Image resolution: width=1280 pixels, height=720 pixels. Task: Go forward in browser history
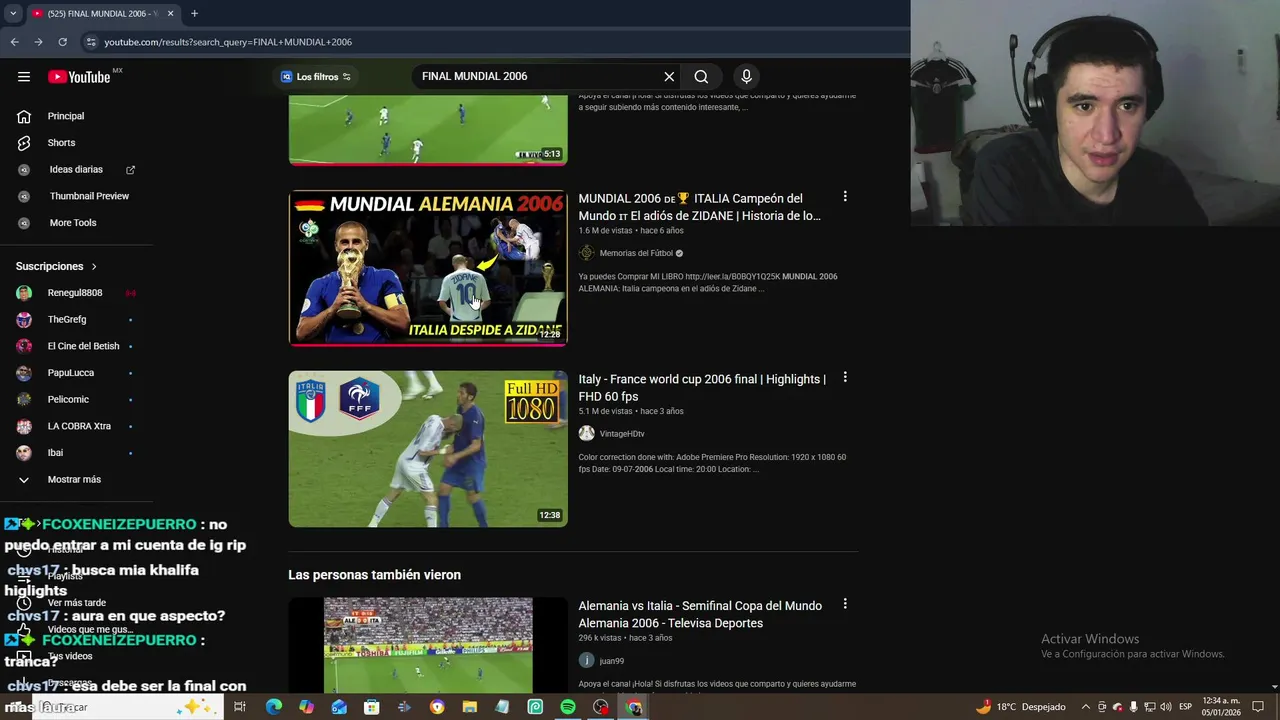click(x=38, y=42)
